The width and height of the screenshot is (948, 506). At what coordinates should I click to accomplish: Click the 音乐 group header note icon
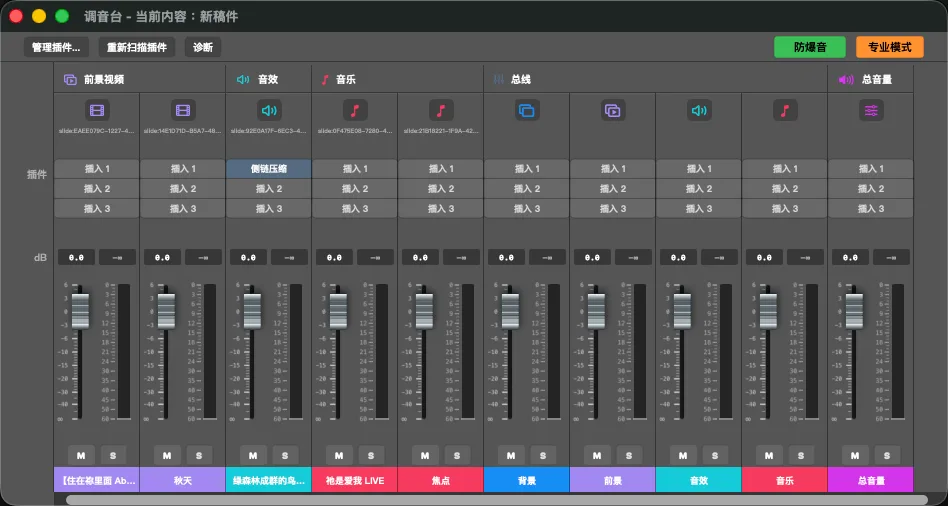pos(325,79)
